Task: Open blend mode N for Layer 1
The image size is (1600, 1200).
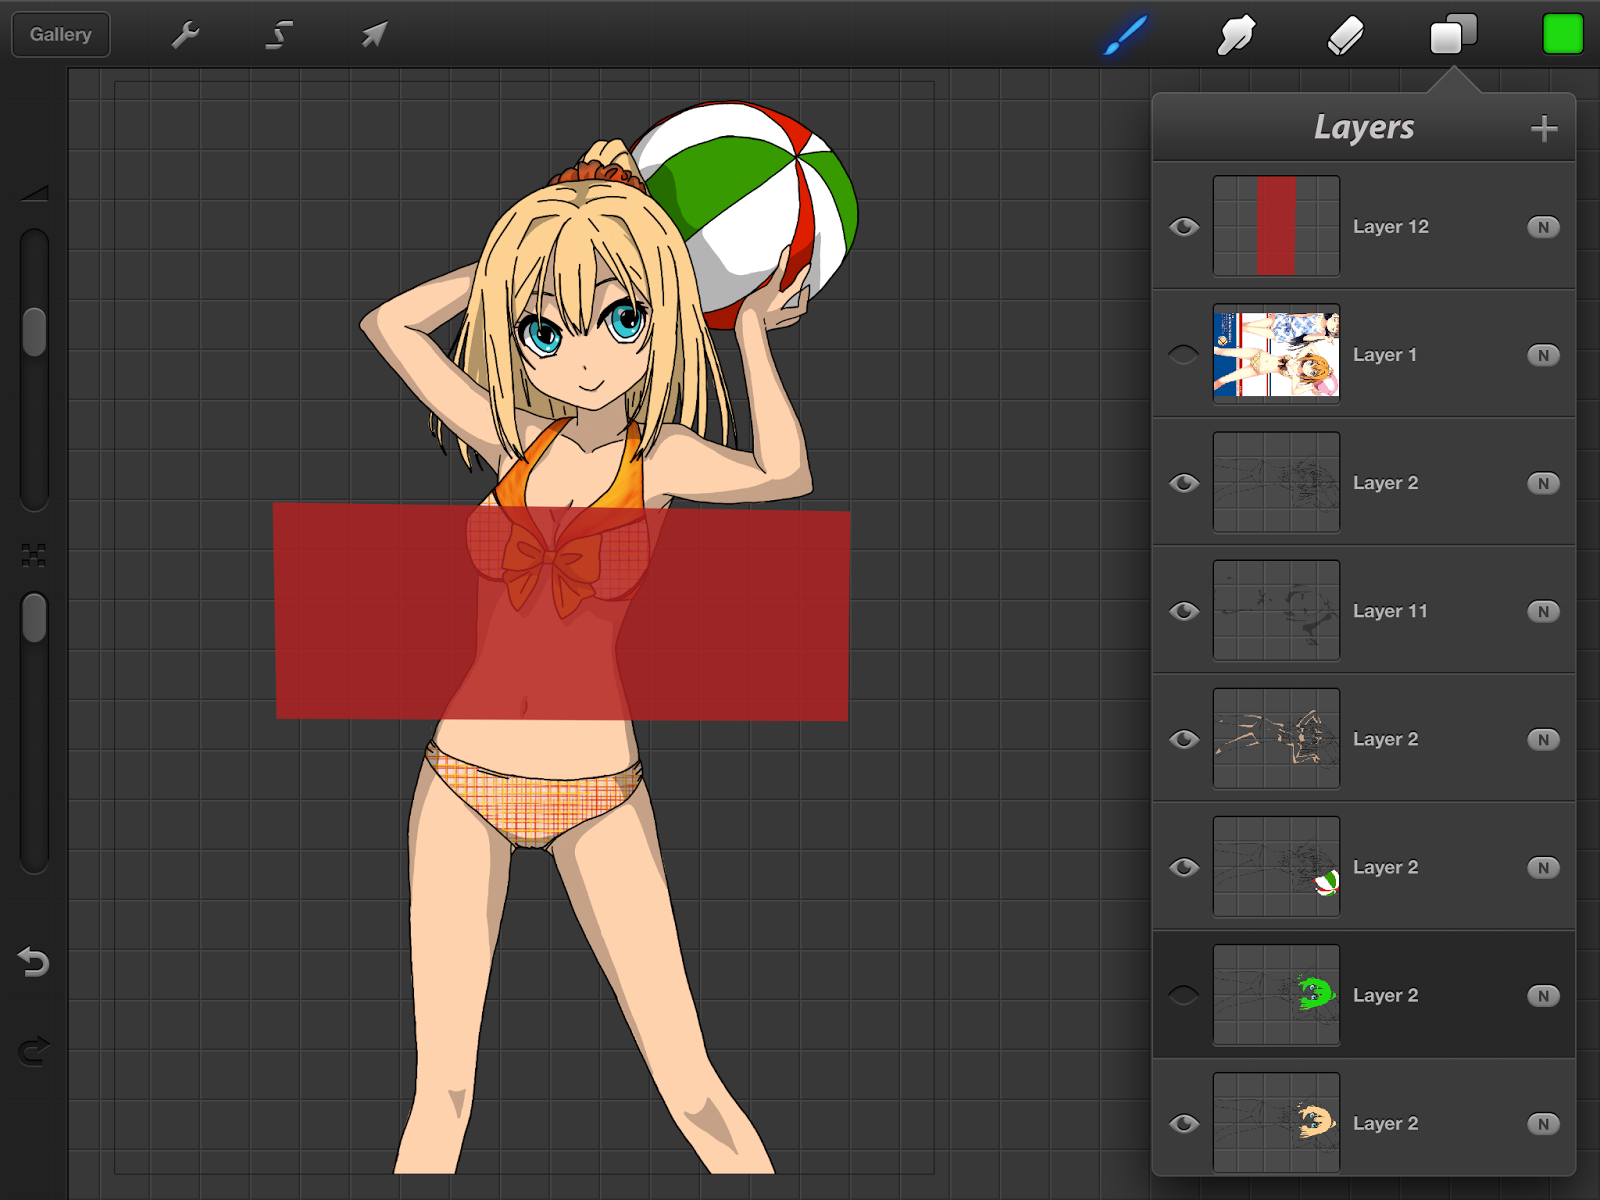Action: coord(1543,355)
